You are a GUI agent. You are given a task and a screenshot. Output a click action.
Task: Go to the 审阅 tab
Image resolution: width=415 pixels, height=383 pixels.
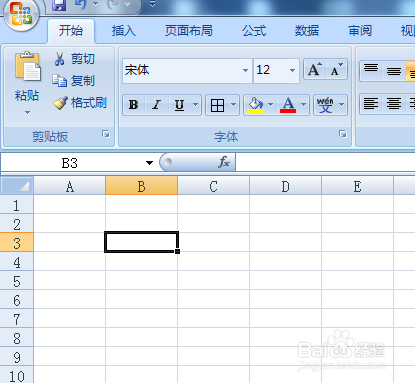point(360,31)
